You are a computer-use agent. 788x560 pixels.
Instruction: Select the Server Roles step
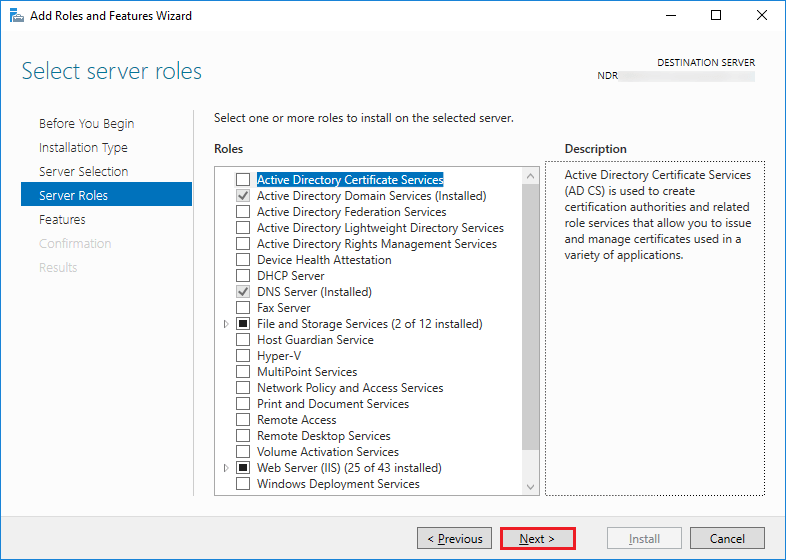tap(106, 194)
